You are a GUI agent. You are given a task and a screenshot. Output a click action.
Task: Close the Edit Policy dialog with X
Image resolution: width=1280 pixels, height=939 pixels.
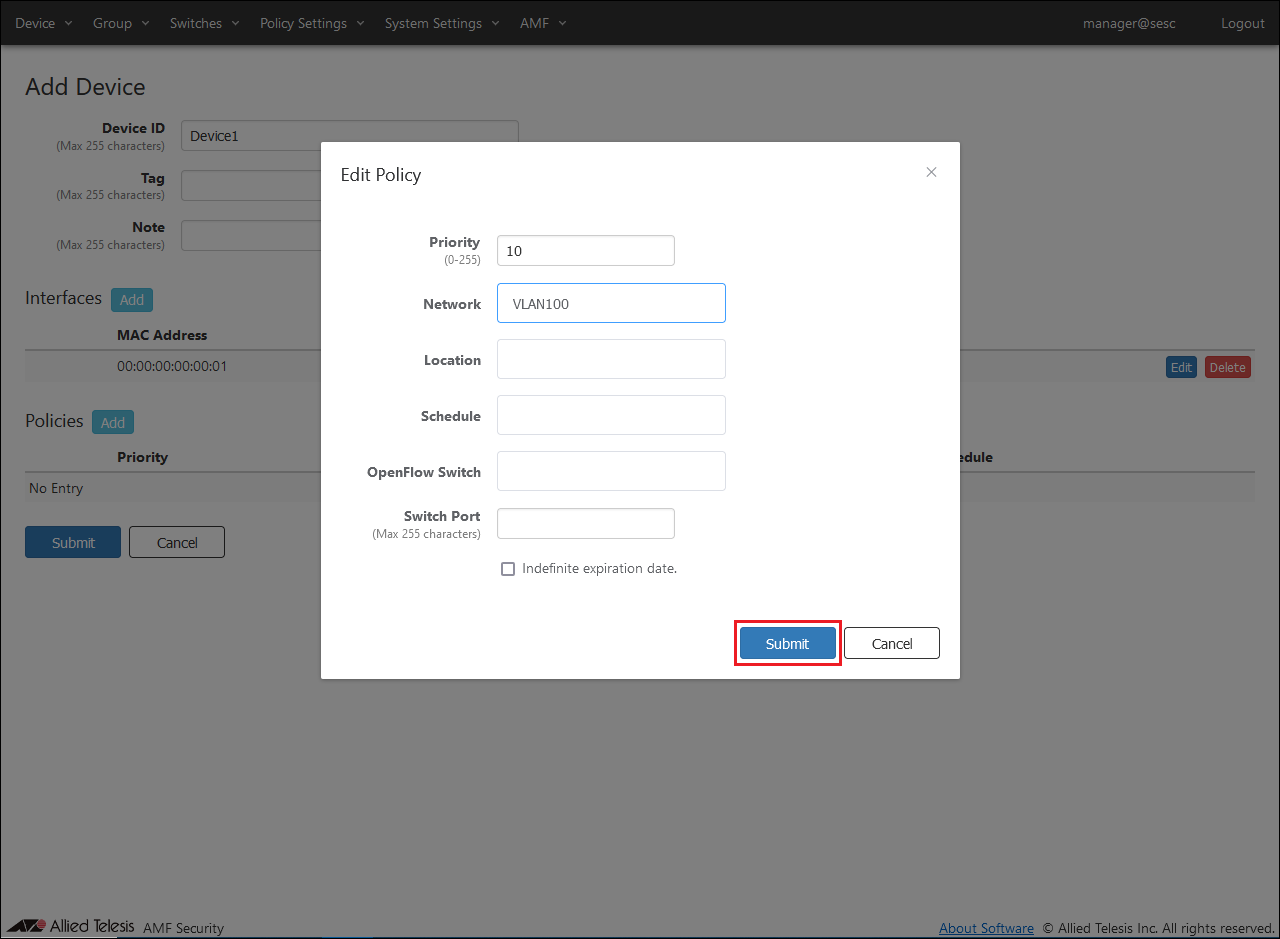tap(931, 172)
